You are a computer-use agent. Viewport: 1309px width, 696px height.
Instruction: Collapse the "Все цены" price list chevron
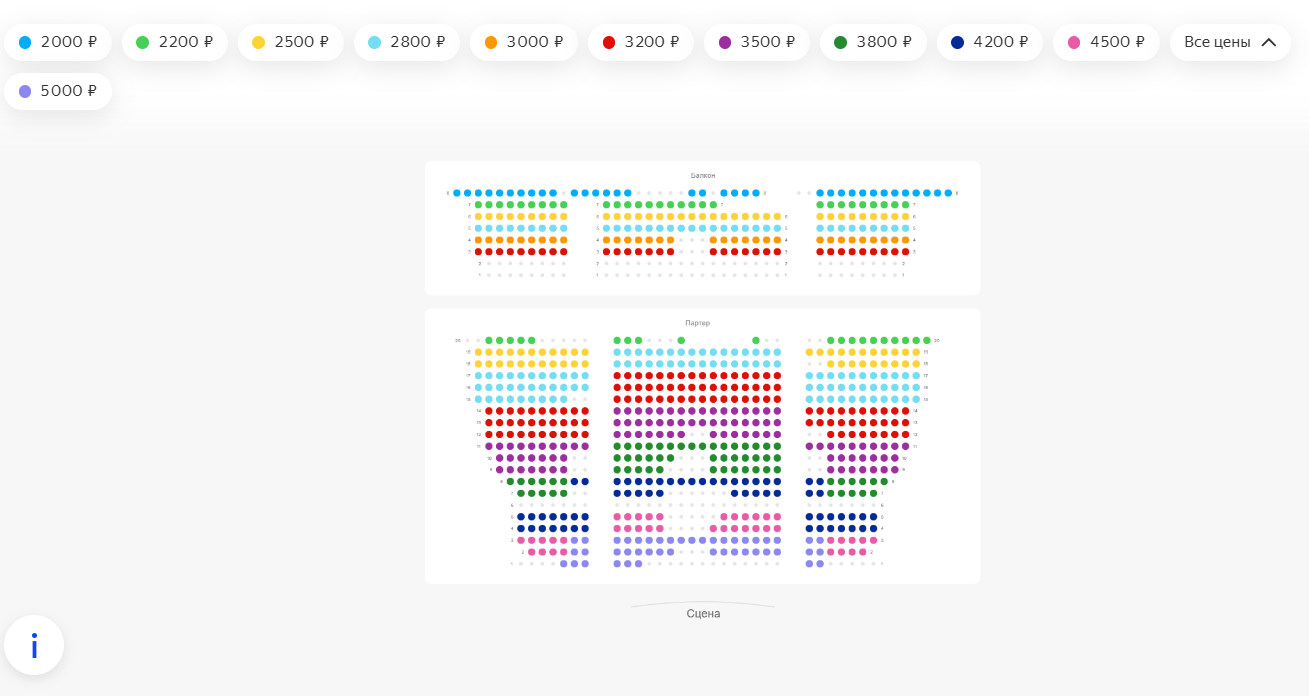[x=1269, y=42]
